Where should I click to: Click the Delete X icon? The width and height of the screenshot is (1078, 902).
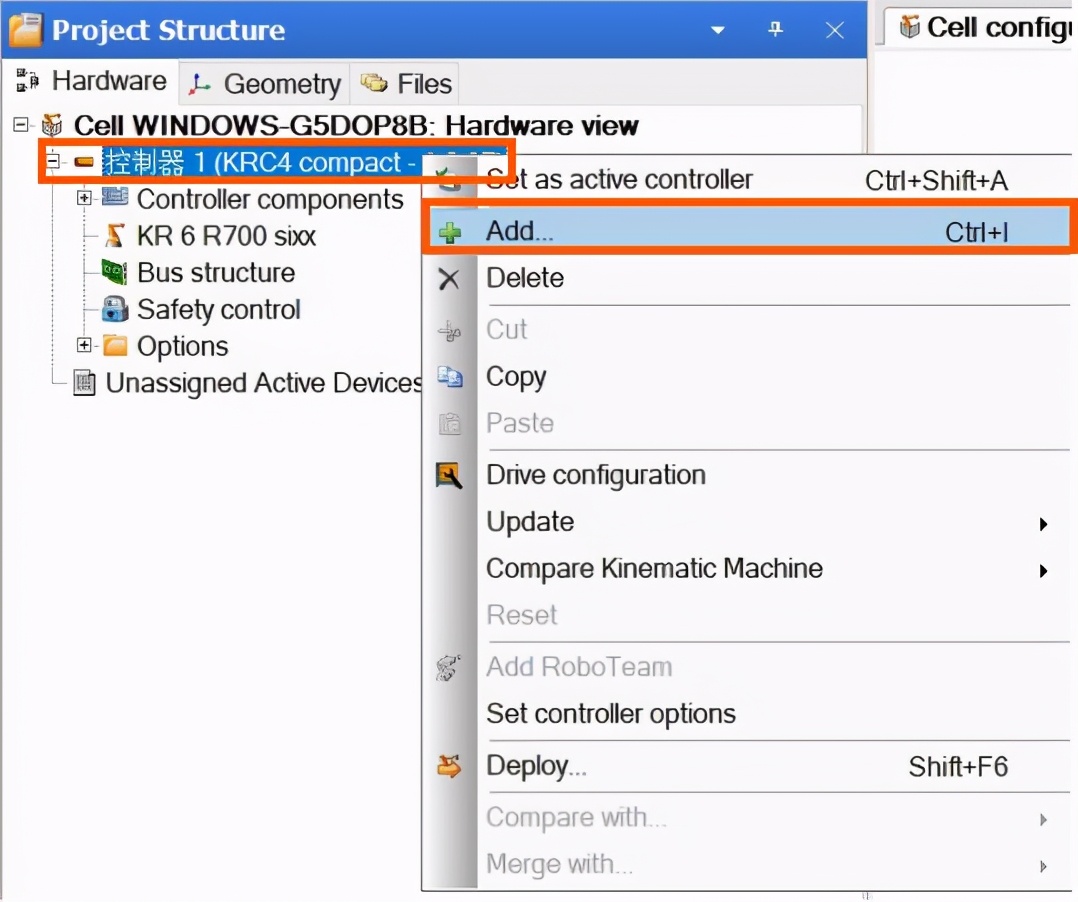(450, 279)
